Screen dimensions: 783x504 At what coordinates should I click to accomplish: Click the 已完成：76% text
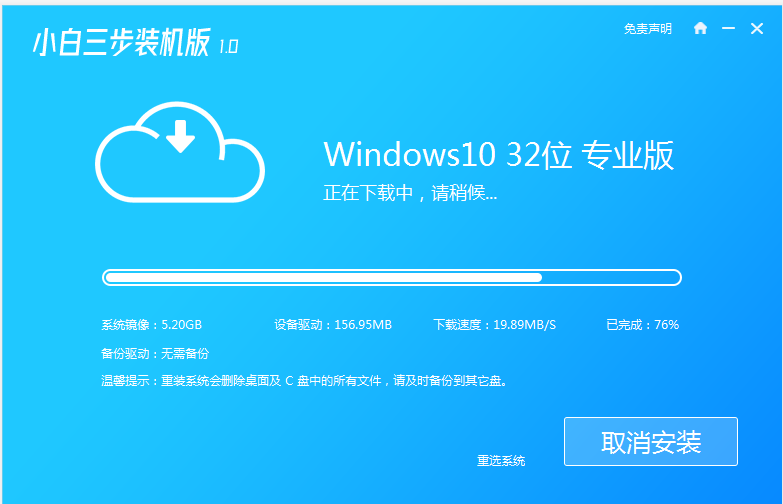click(642, 325)
